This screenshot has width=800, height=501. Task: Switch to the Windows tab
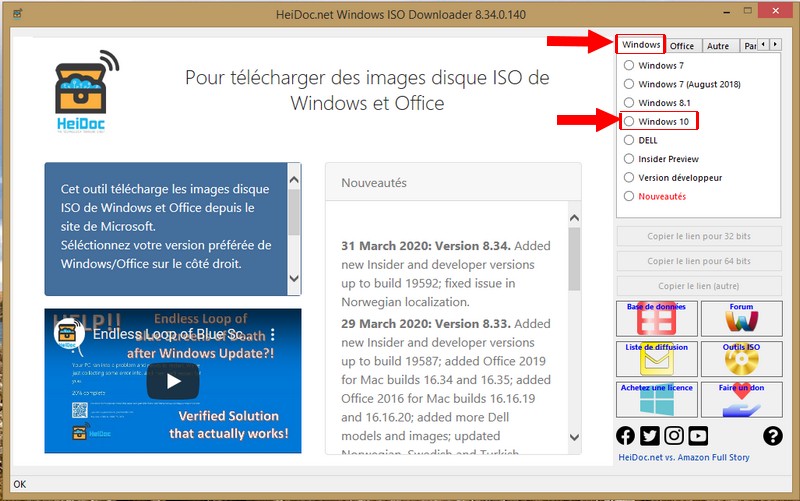tap(641, 45)
